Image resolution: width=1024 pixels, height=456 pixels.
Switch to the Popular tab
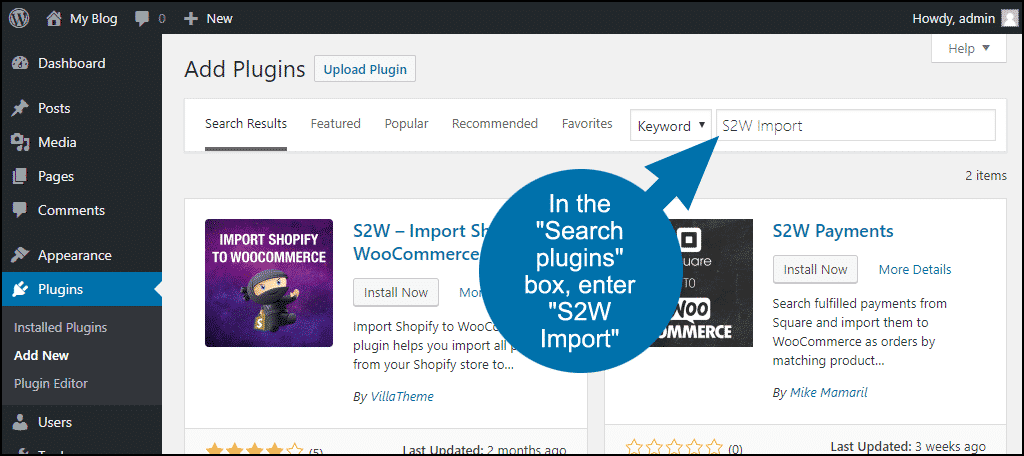[x=406, y=123]
